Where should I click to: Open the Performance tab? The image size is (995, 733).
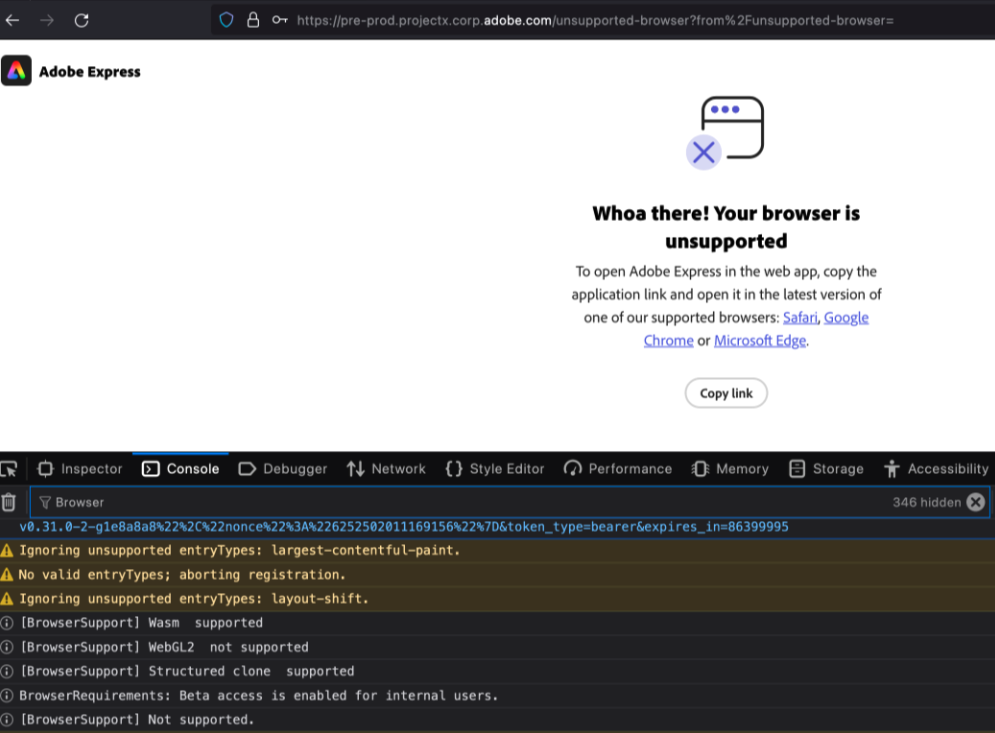619,468
